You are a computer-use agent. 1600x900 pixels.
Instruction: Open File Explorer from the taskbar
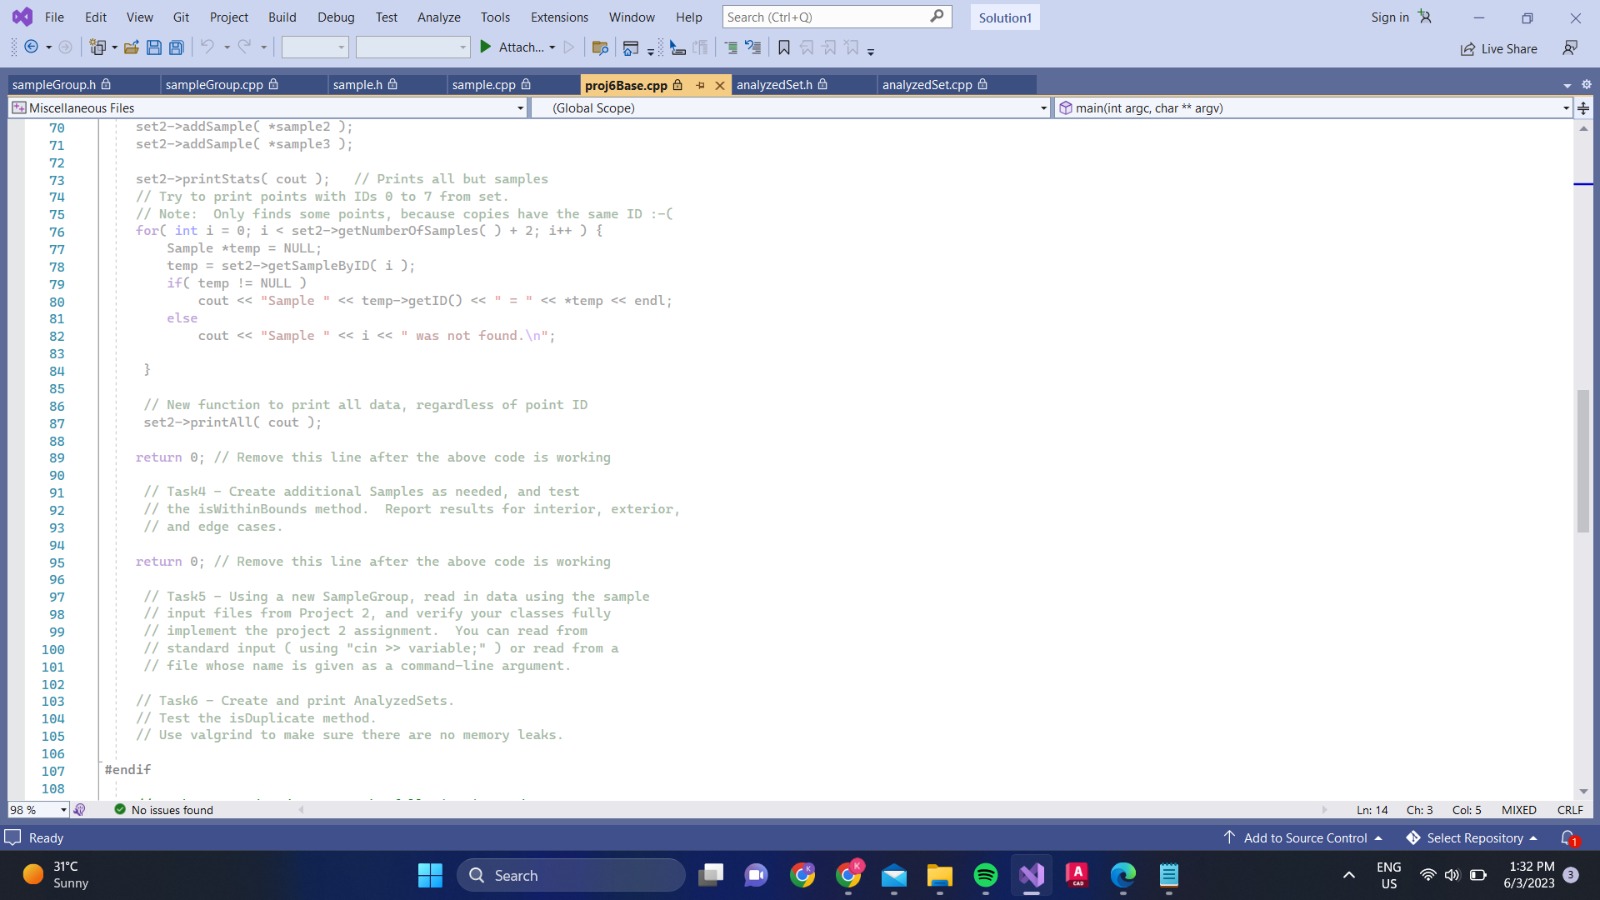[939, 875]
